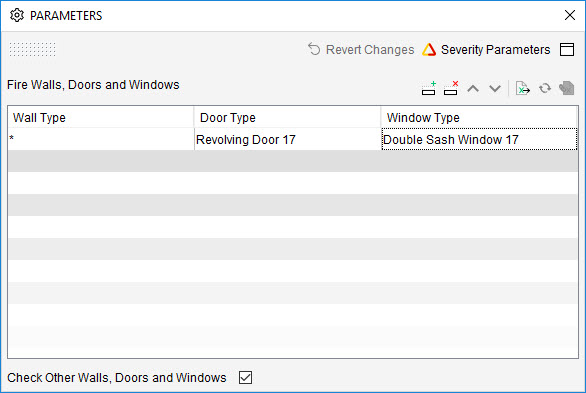Click the Window Type column header
586x393 pixels.
coord(479,117)
